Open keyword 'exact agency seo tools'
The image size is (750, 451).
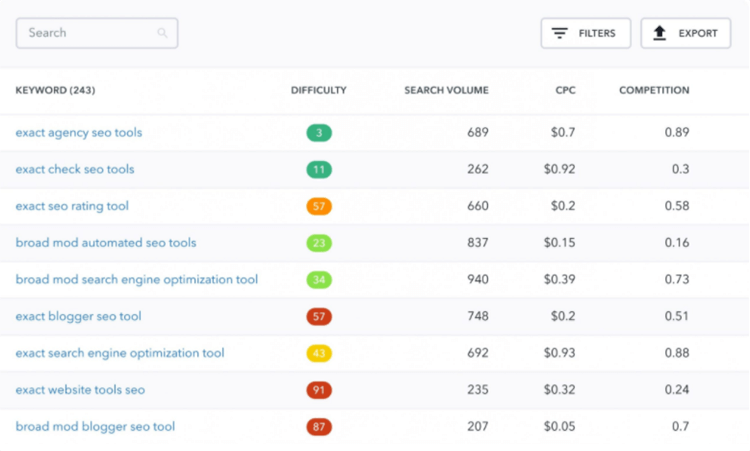pos(79,132)
